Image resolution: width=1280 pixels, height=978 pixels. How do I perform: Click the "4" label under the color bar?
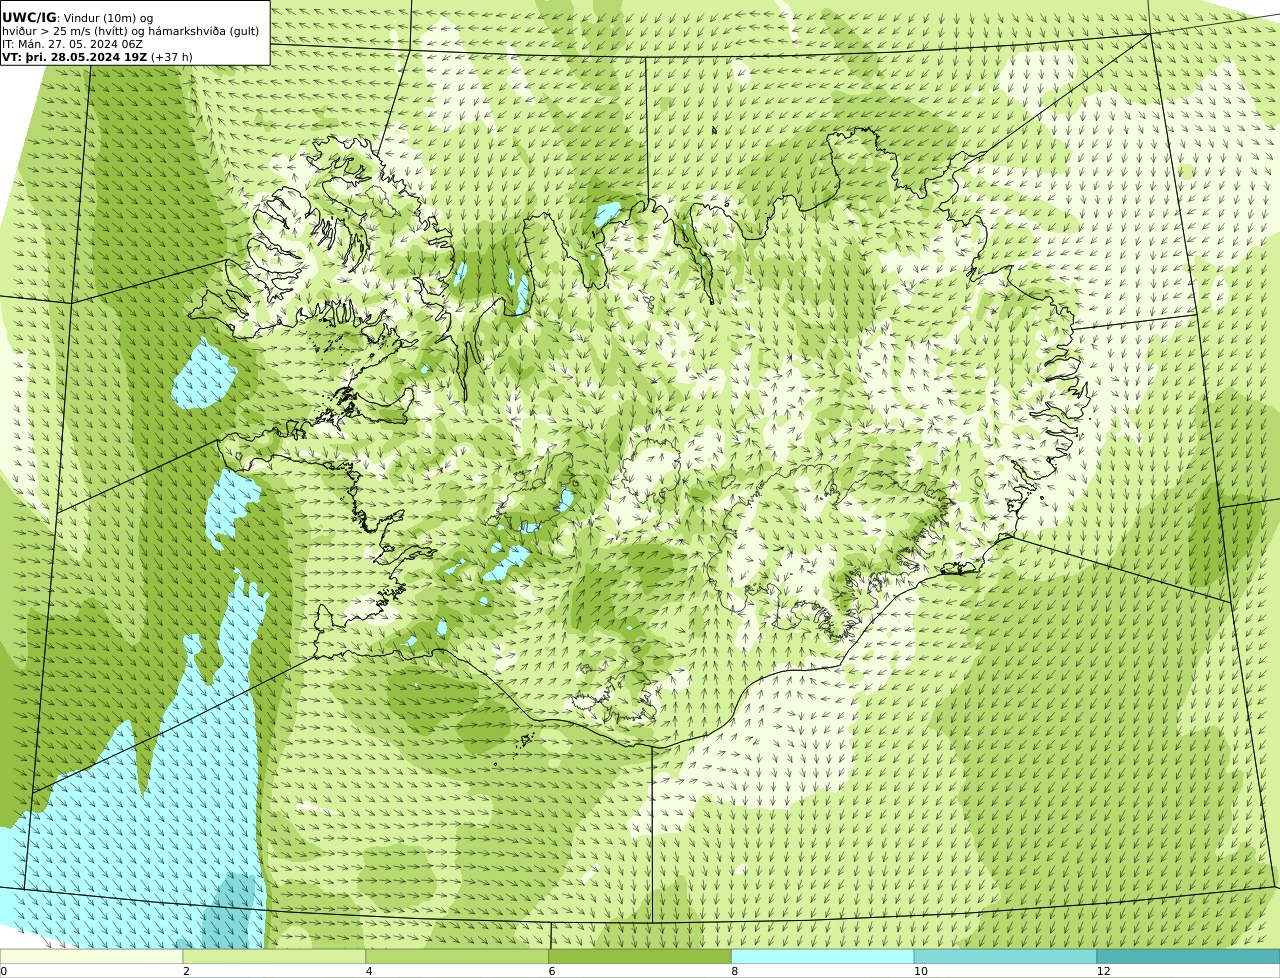click(369, 971)
